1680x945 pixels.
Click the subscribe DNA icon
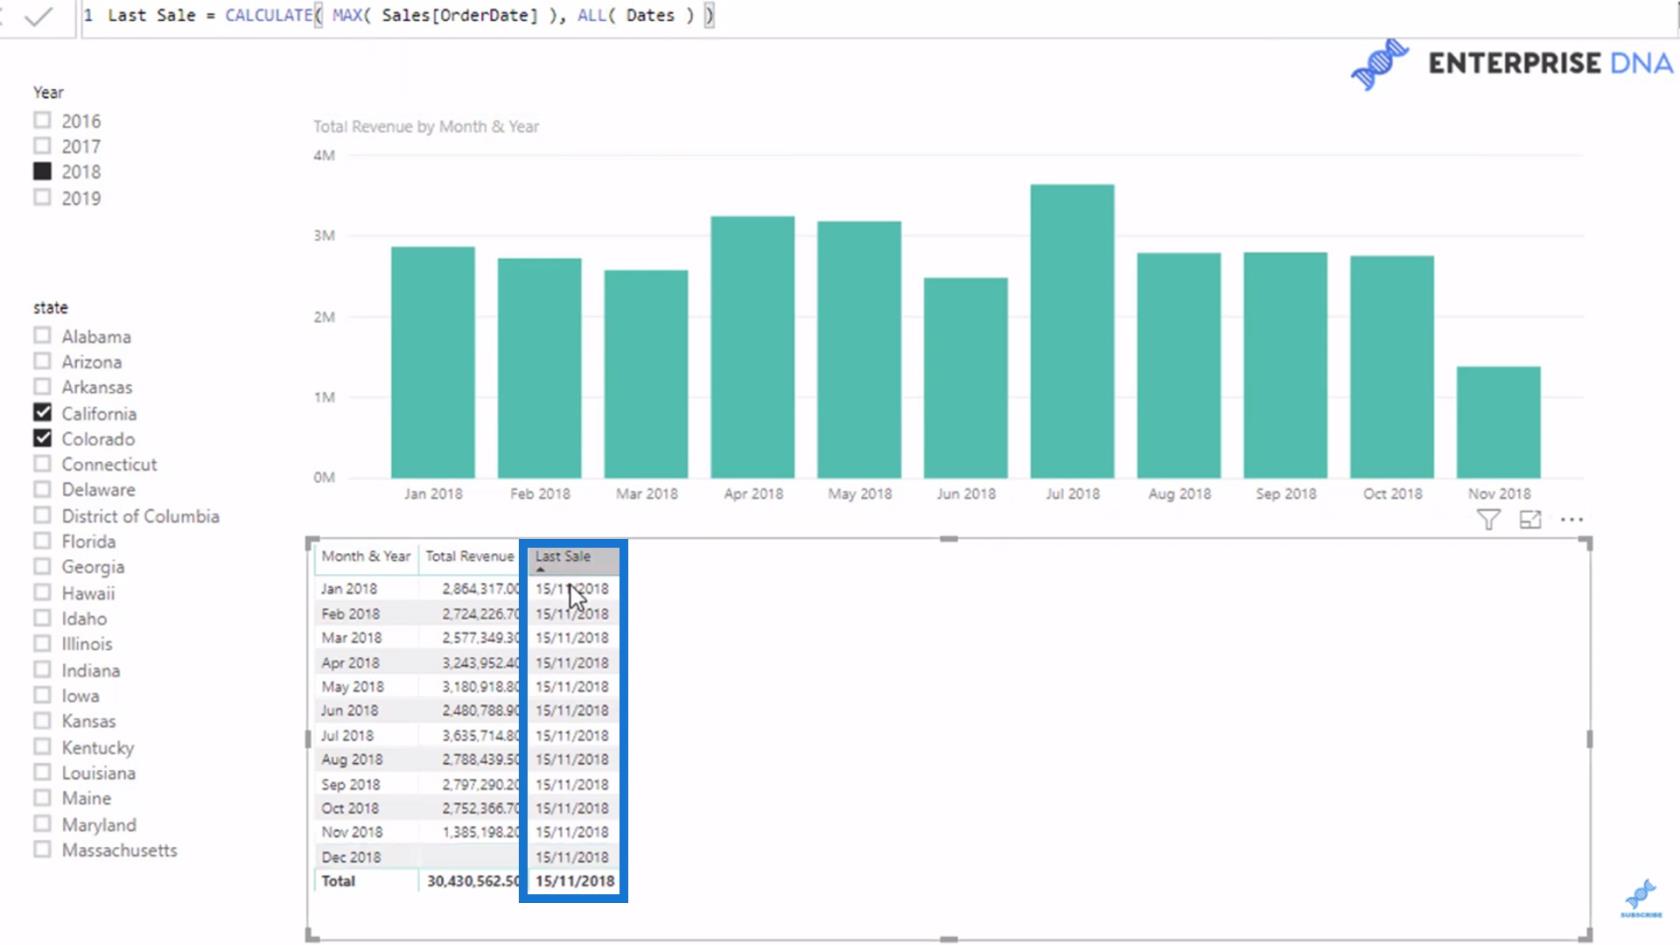(x=1641, y=898)
